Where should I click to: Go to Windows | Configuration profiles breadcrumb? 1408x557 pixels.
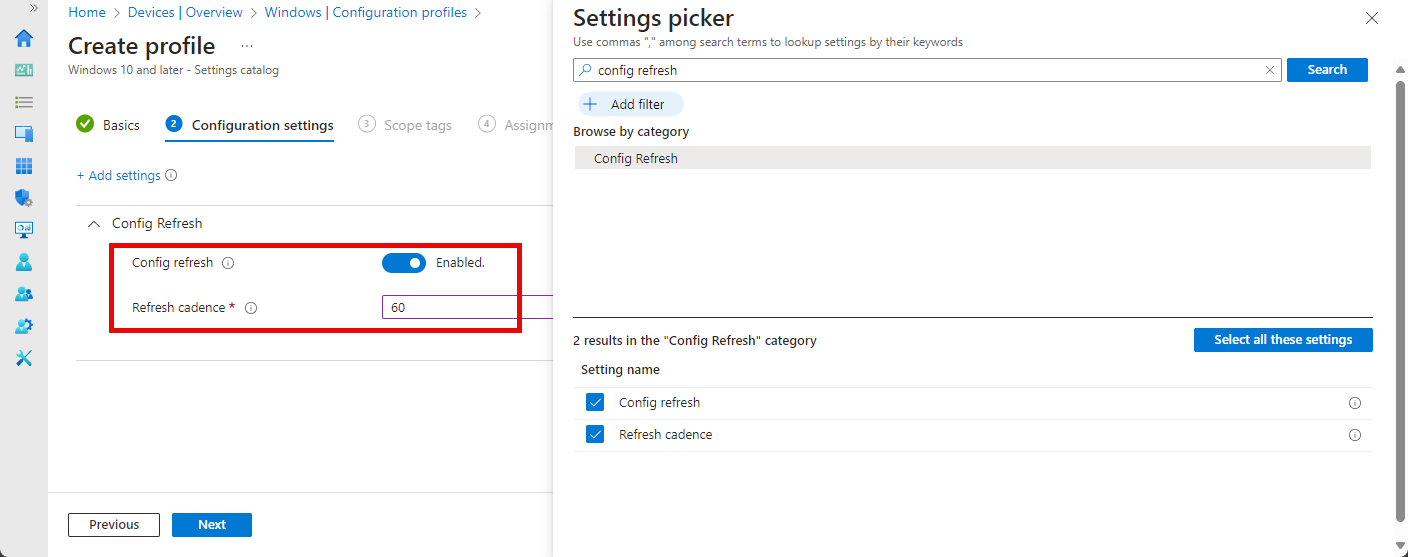(x=366, y=13)
